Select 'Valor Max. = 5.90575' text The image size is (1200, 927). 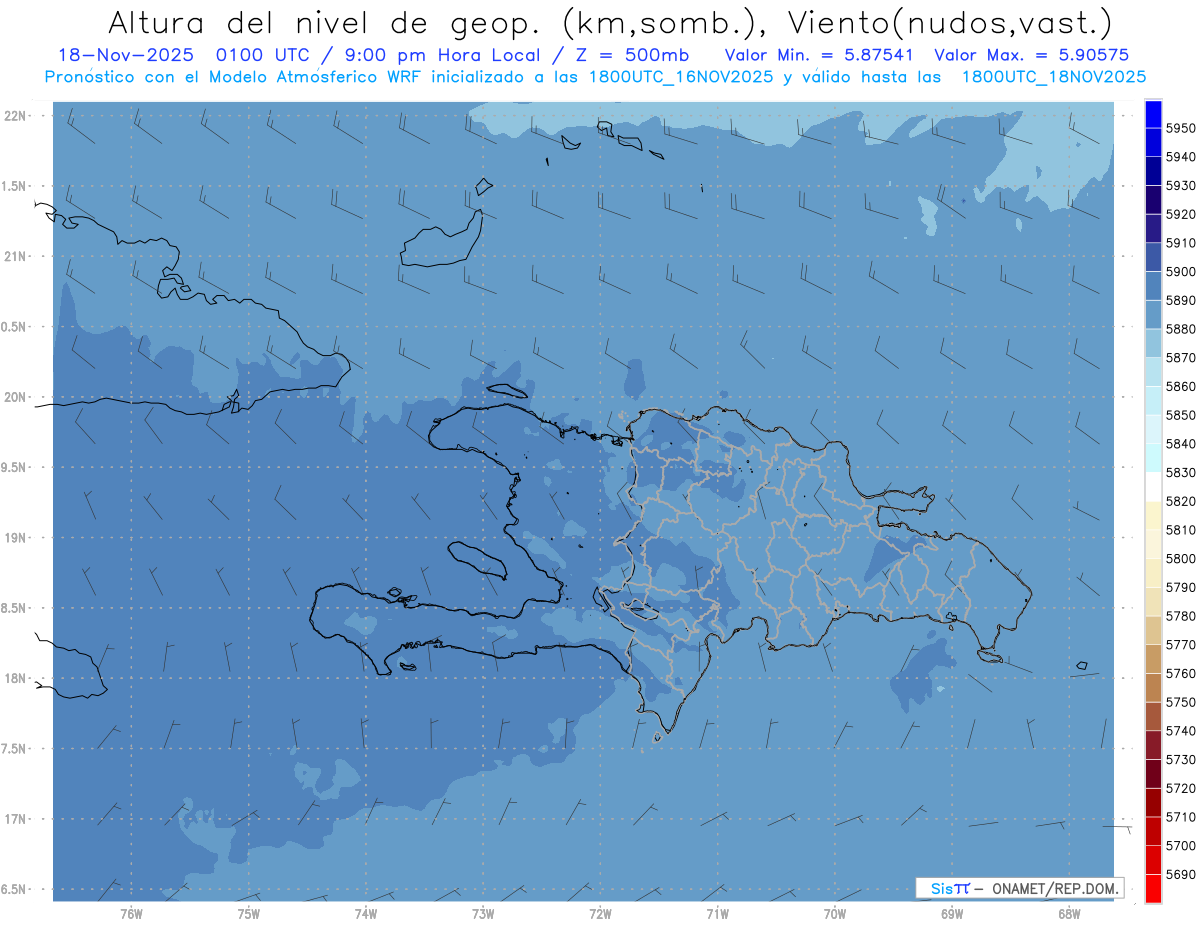click(x=1032, y=55)
